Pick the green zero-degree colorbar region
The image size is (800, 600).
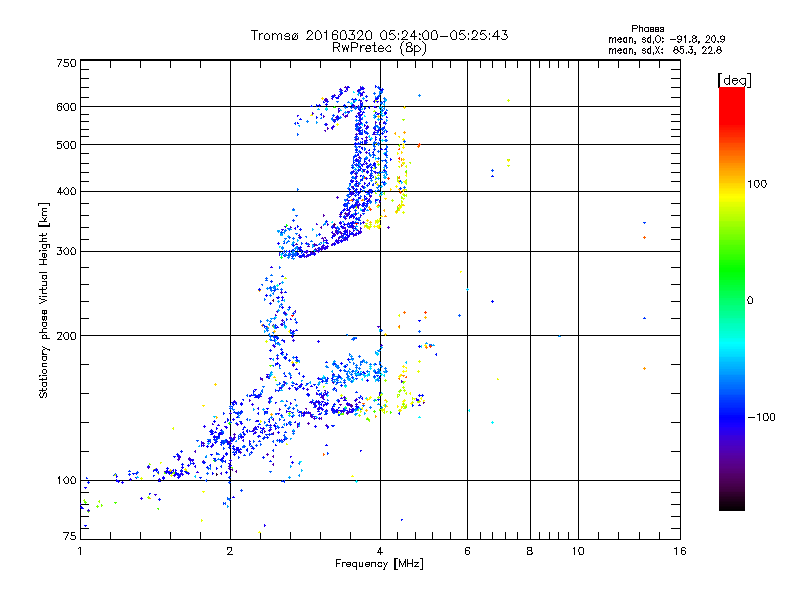click(732, 300)
